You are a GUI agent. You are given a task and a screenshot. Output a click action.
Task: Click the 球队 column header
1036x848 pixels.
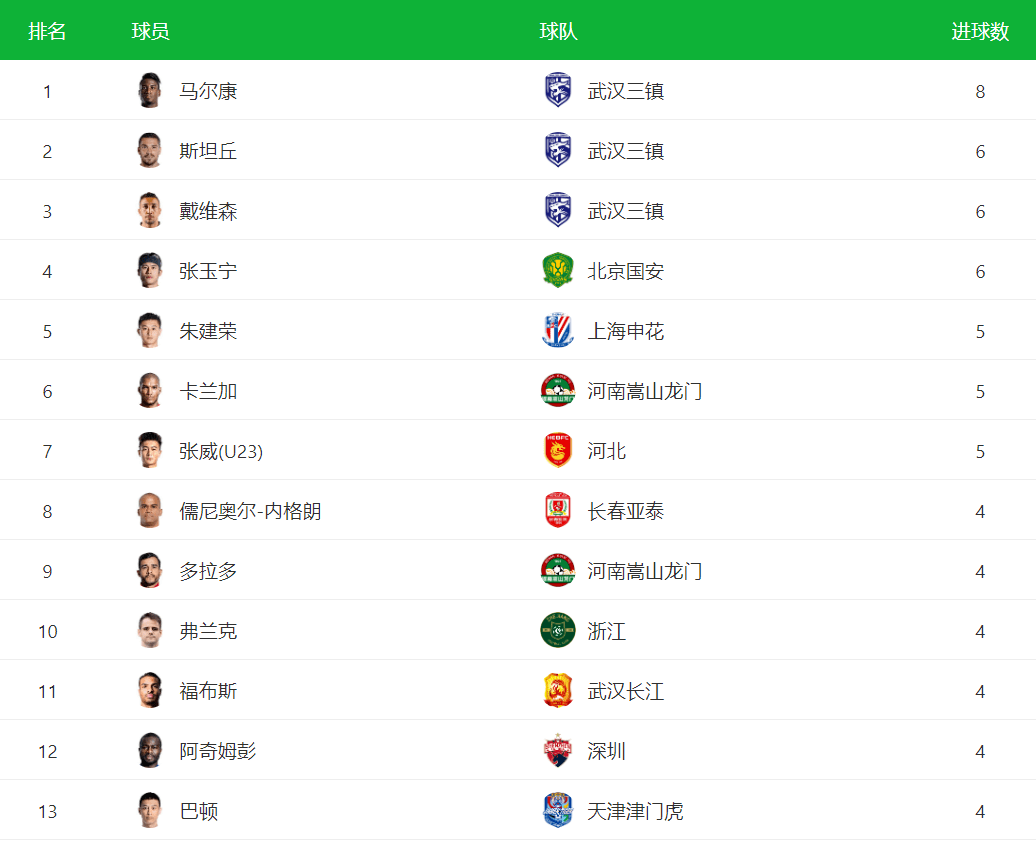(x=558, y=31)
